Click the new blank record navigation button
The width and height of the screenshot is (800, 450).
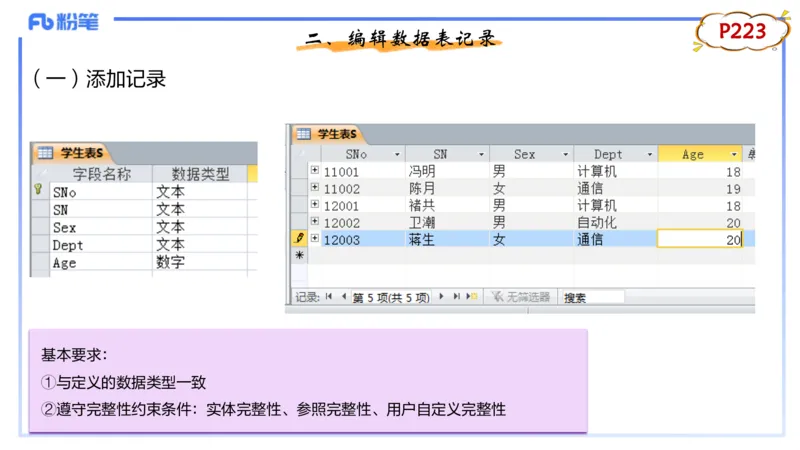(471, 296)
